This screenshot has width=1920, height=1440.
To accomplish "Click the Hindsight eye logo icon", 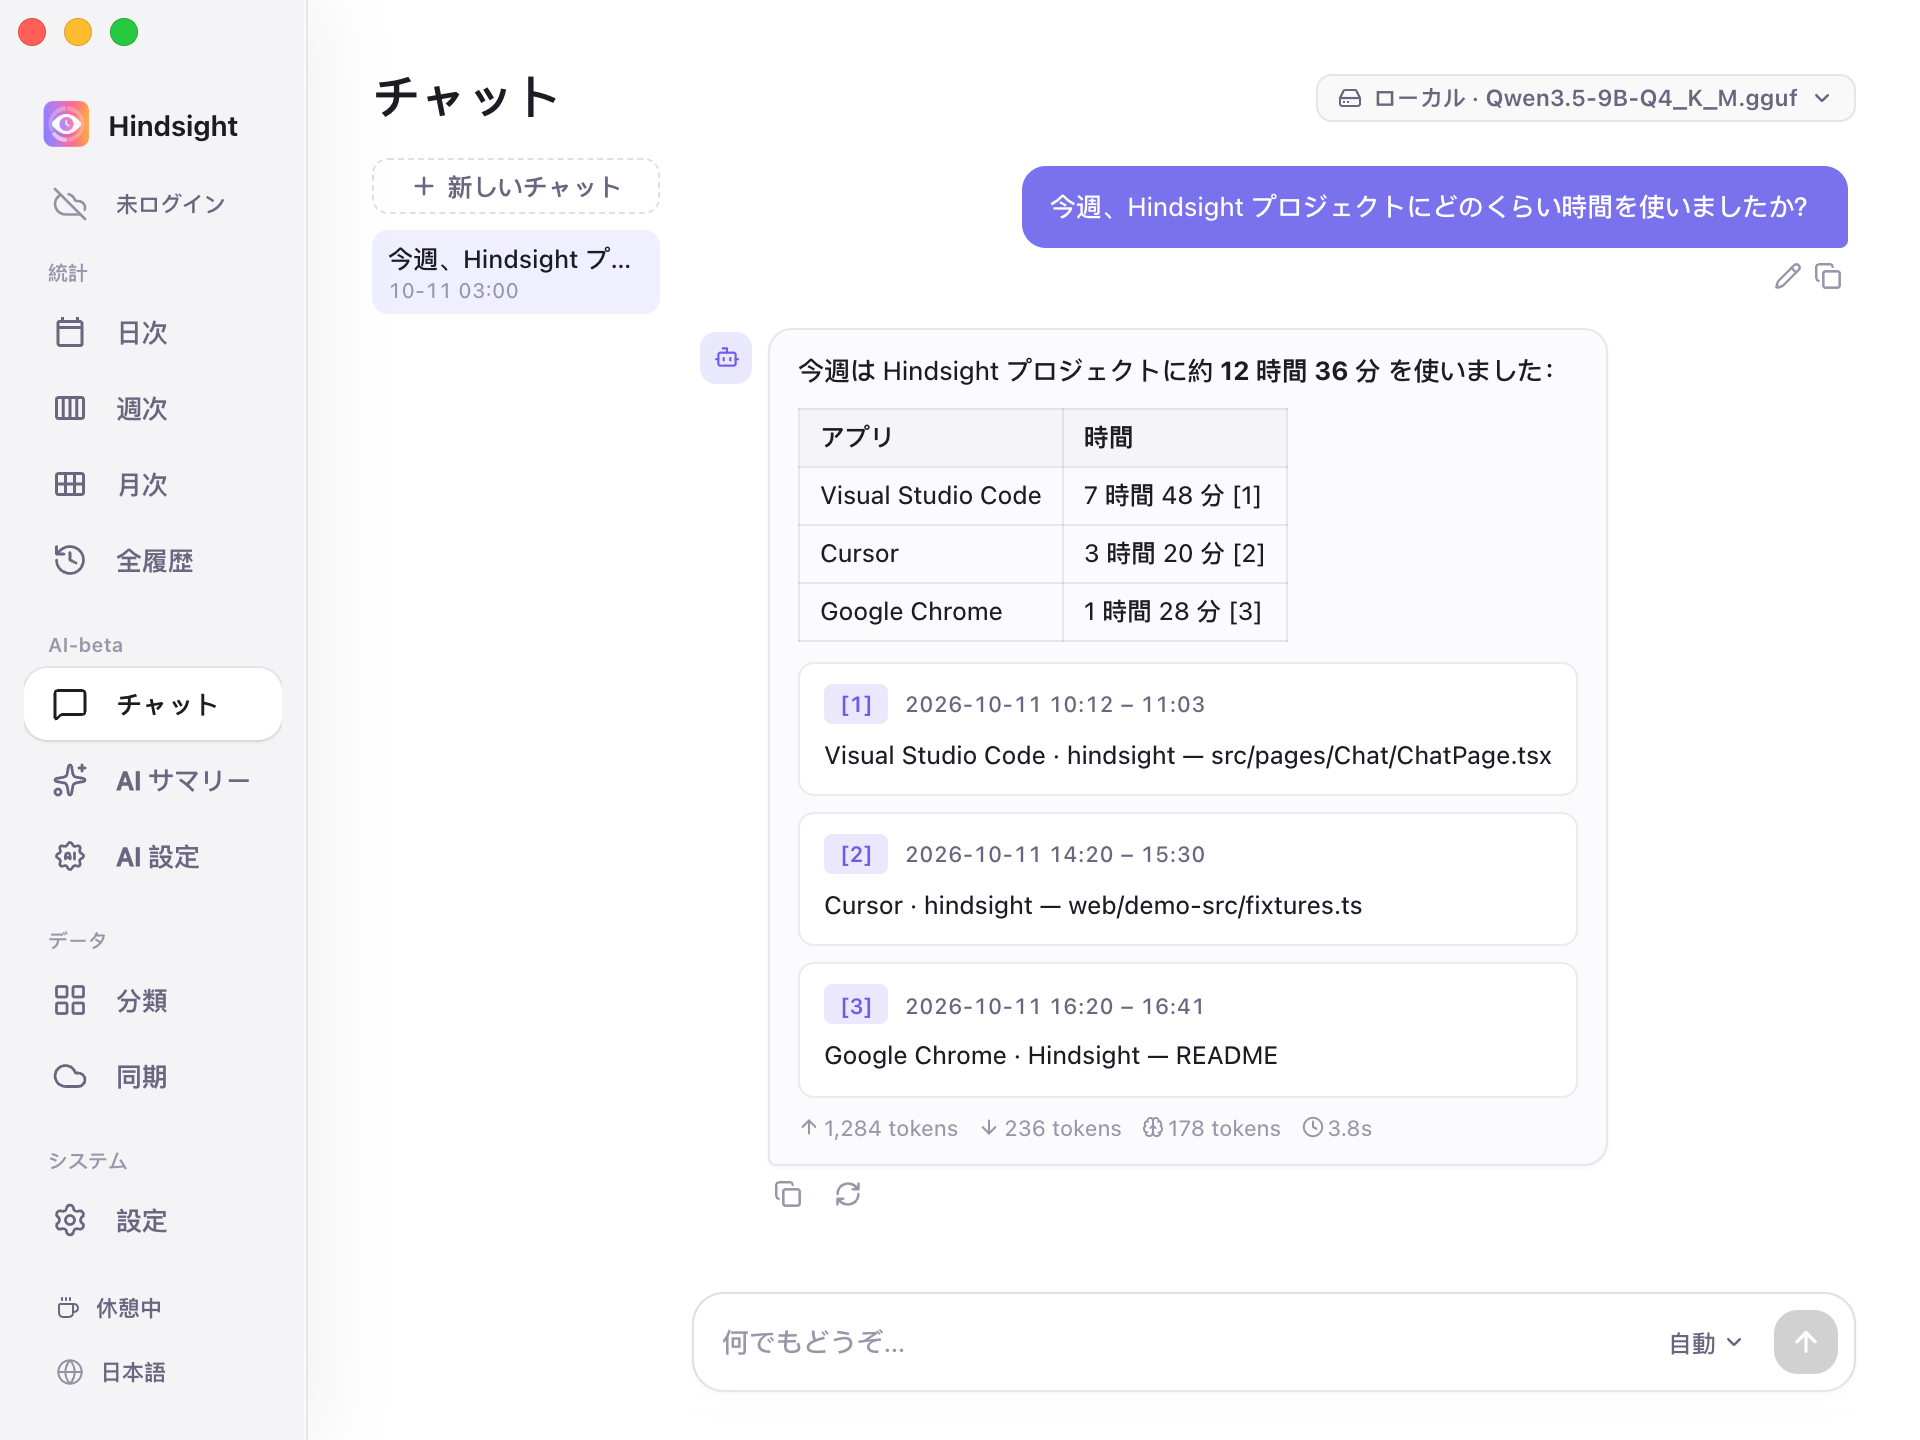I will [66, 125].
